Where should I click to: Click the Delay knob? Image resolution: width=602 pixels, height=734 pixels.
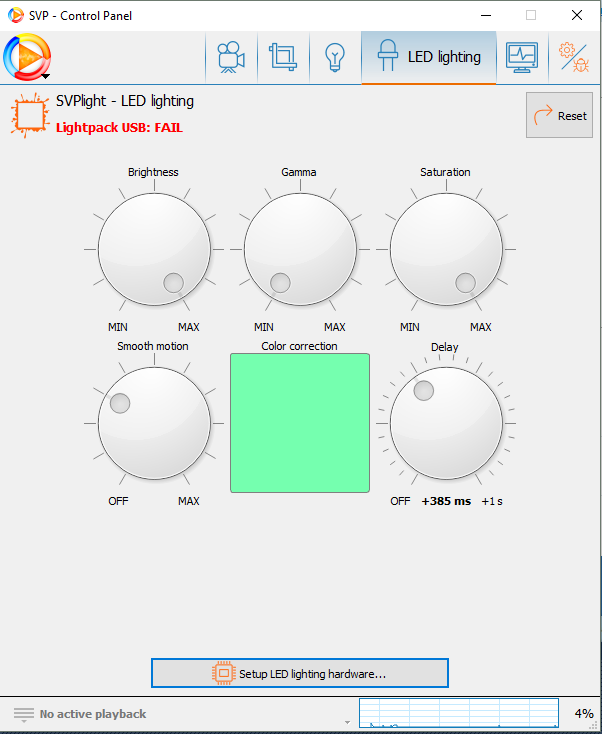click(445, 423)
